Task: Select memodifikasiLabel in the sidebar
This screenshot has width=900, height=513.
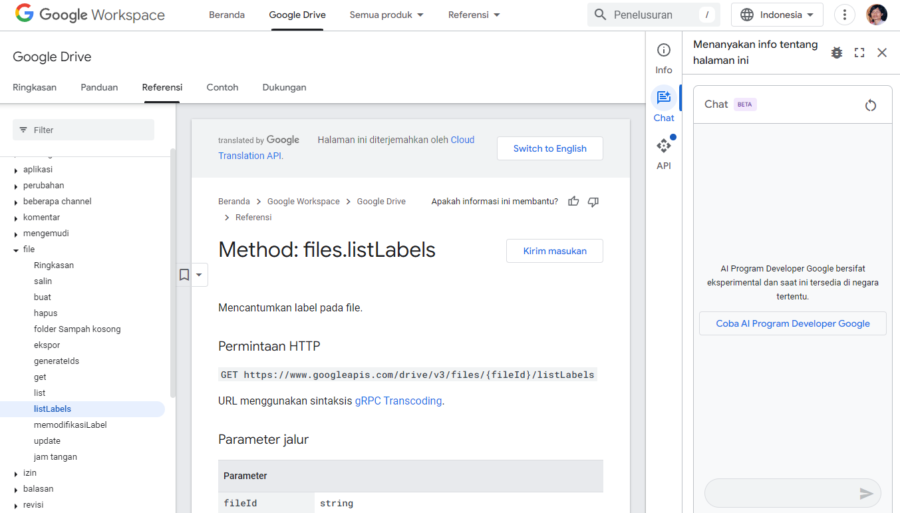Action: click(x=70, y=425)
